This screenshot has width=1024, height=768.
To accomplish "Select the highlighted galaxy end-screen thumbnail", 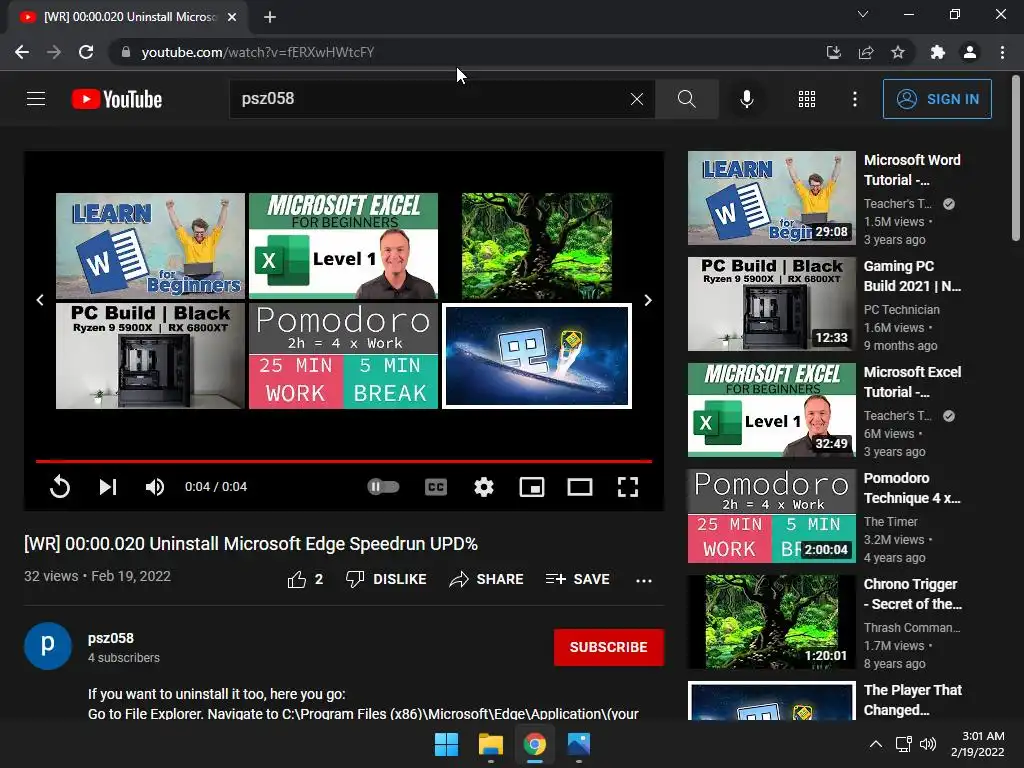I will pyautogui.click(x=537, y=356).
